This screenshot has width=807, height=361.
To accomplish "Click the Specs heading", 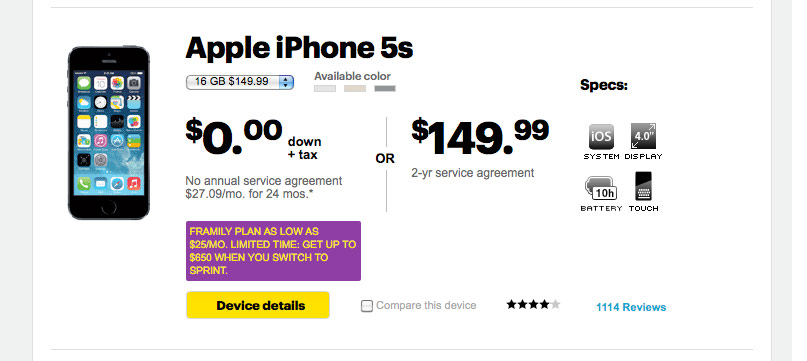I will [604, 85].
